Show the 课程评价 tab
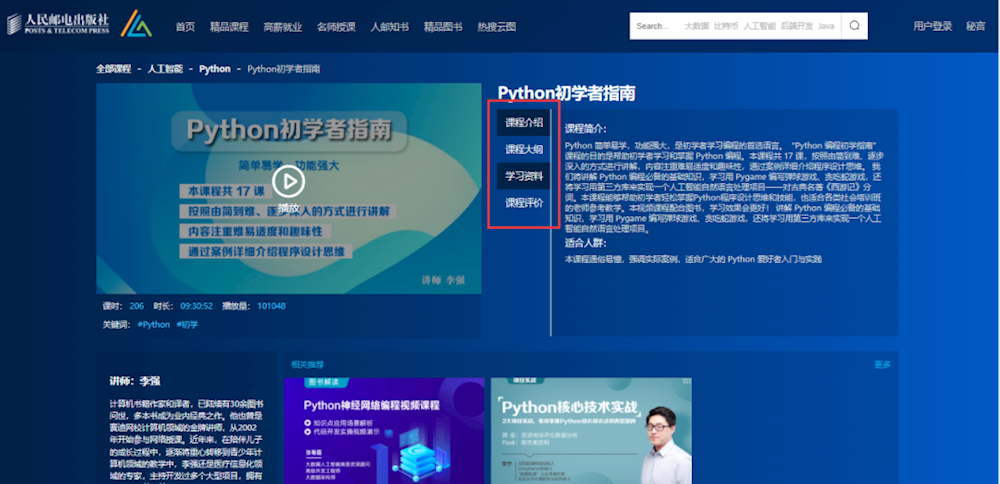 click(524, 203)
